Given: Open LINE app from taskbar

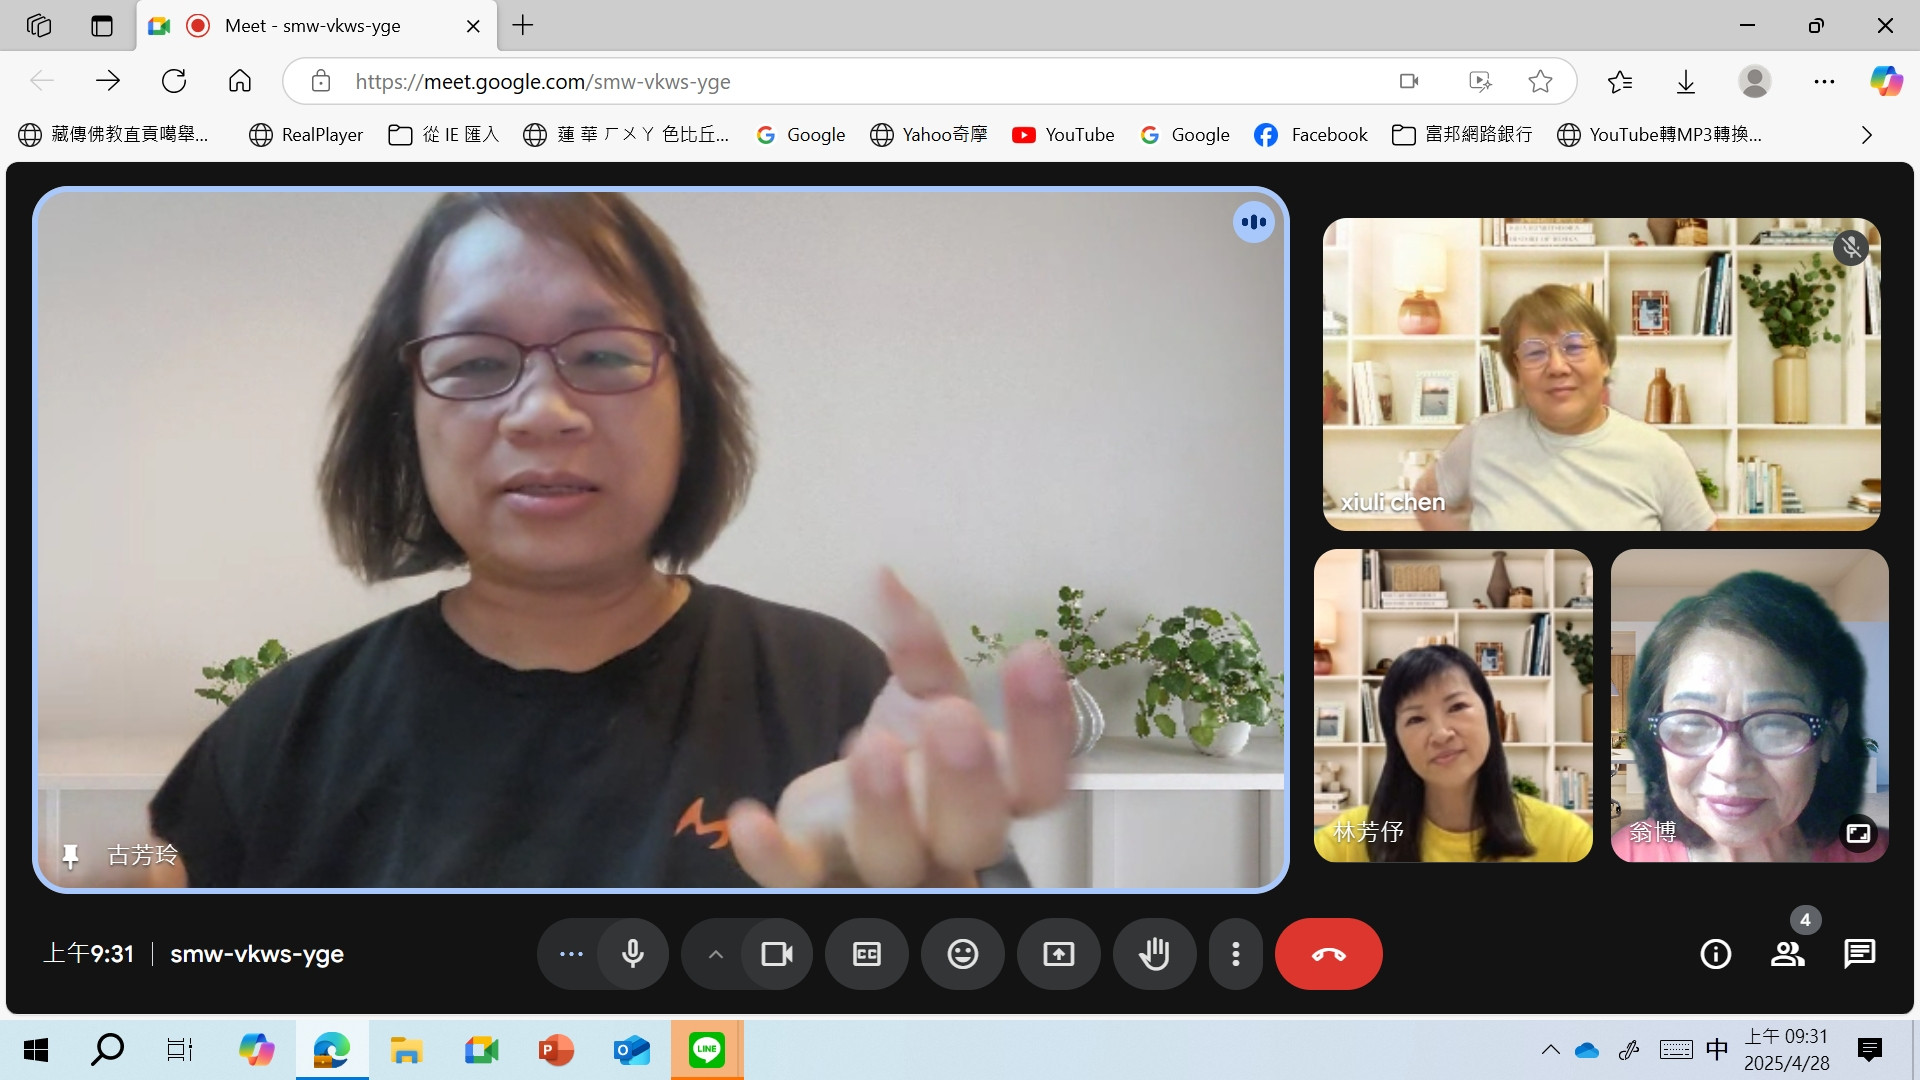Looking at the screenshot, I should pyautogui.click(x=706, y=1050).
